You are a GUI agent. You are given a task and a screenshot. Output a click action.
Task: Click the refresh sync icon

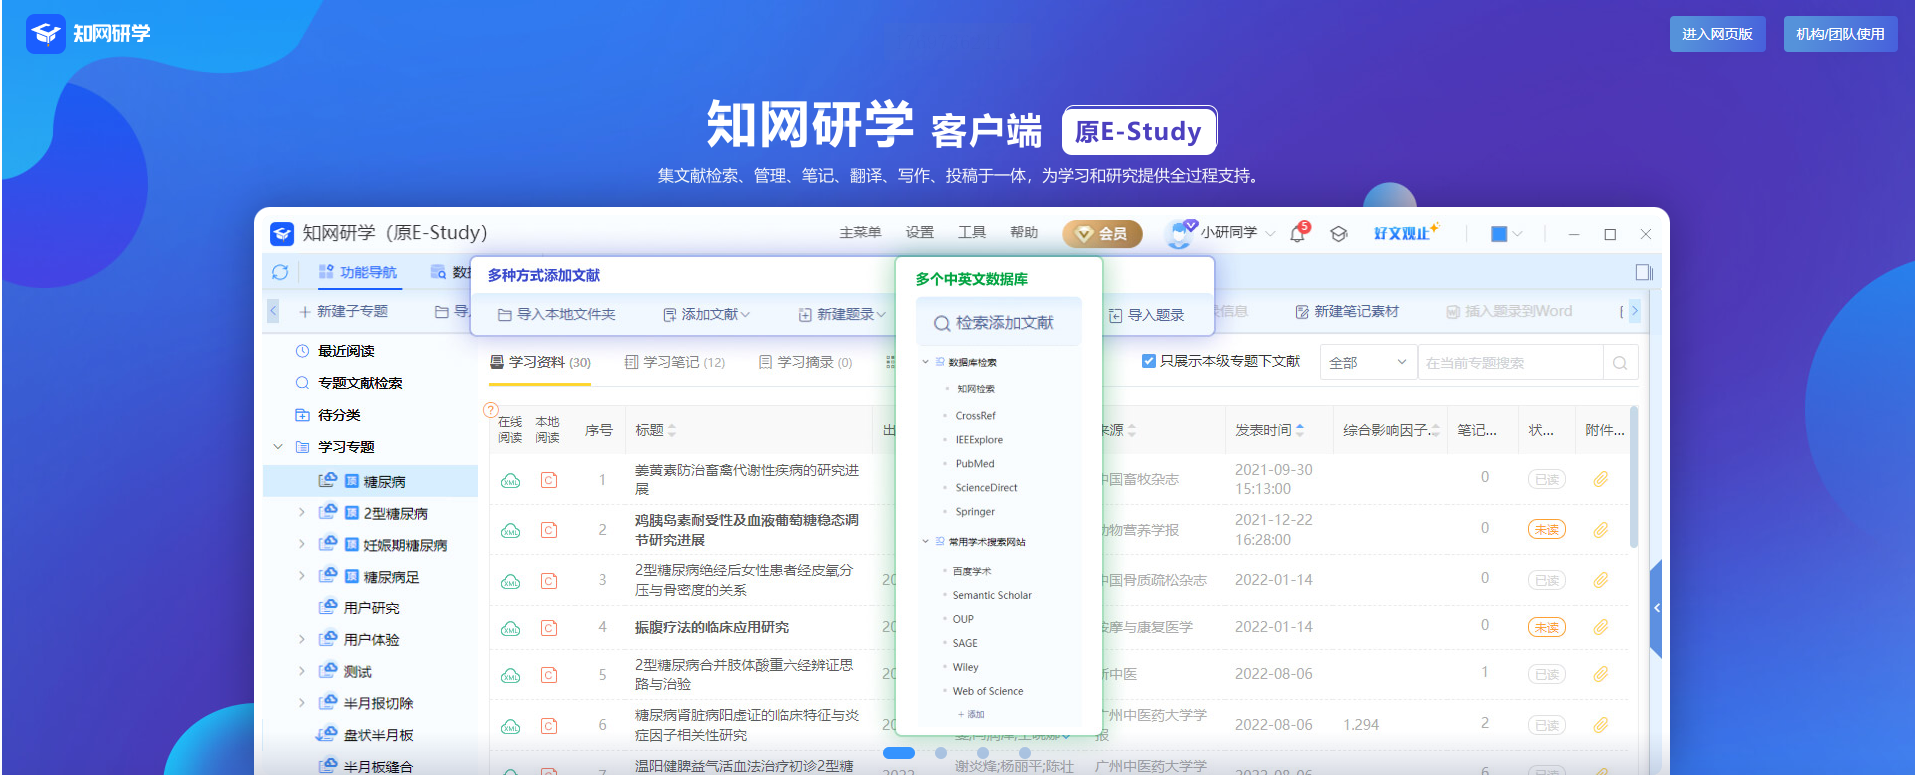tap(280, 272)
